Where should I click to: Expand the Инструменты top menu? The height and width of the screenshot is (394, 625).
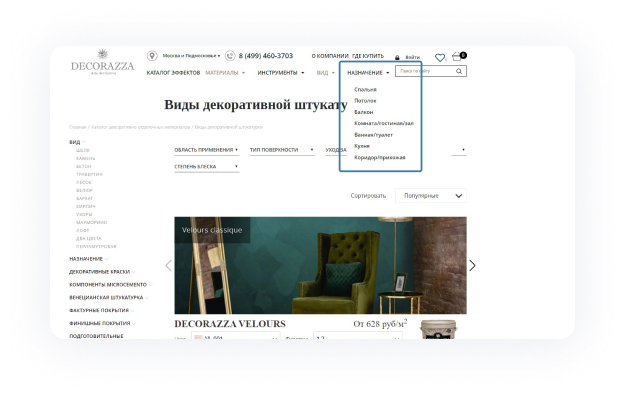pyautogui.click(x=281, y=73)
